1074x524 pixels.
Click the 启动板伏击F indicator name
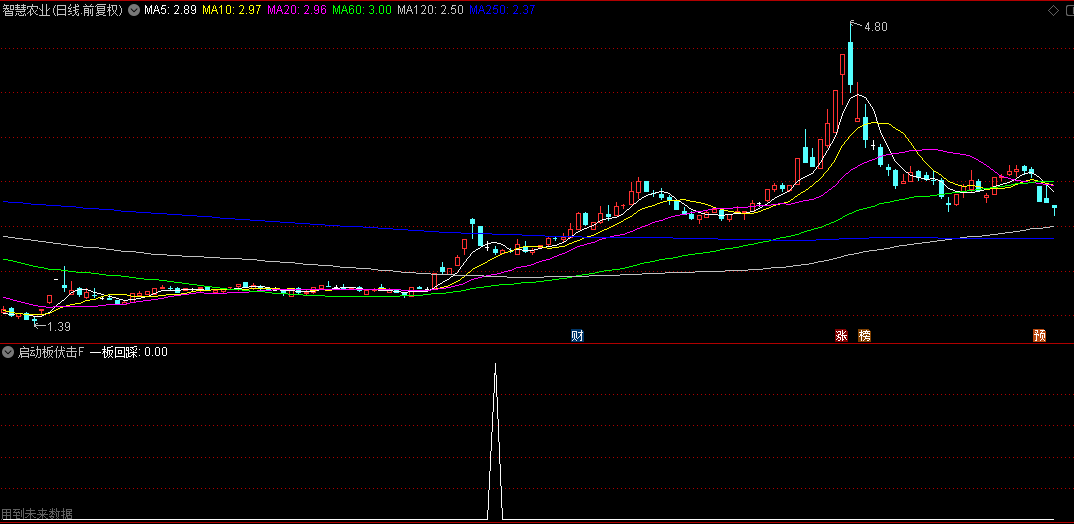[x=51, y=352]
